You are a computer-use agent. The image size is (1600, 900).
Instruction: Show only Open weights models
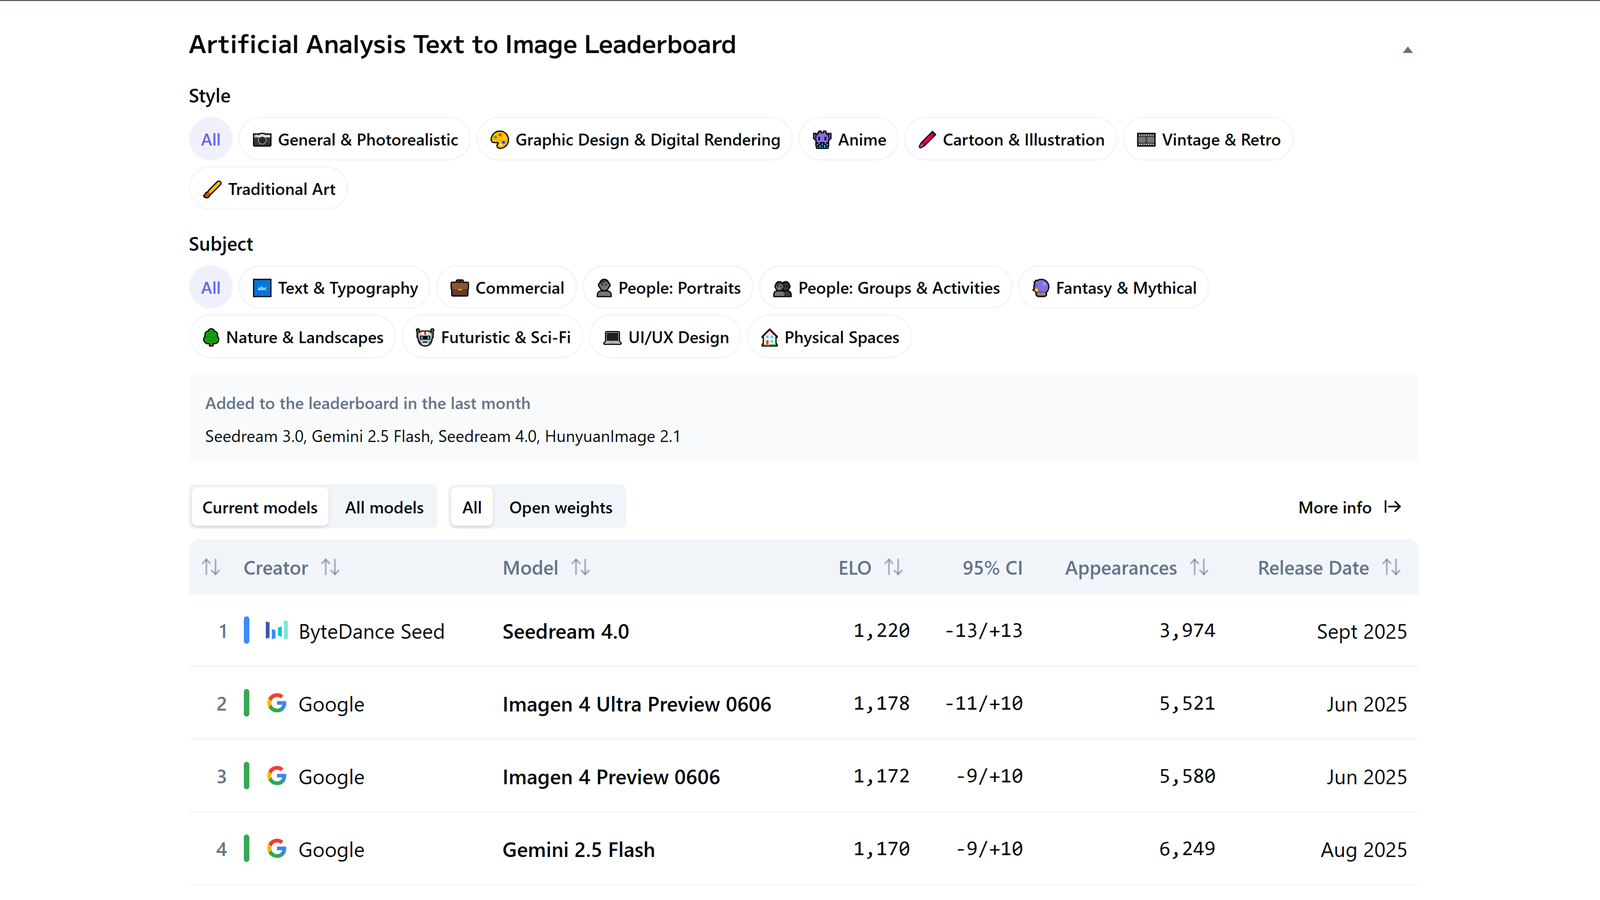(560, 507)
